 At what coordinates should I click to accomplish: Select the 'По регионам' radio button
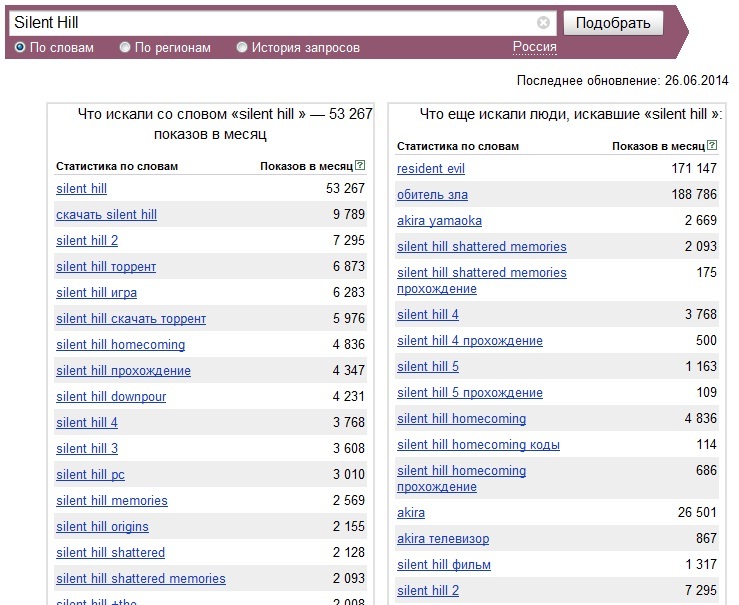(125, 48)
